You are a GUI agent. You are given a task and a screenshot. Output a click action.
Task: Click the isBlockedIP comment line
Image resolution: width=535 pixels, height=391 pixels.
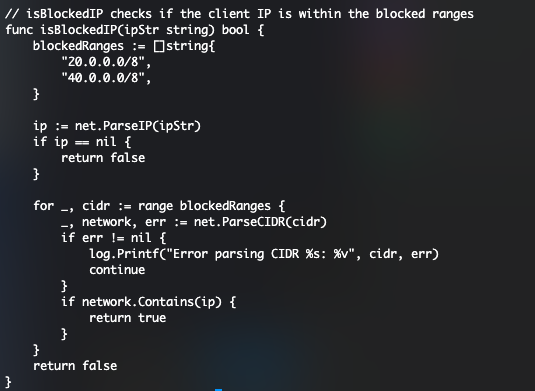[239, 14]
